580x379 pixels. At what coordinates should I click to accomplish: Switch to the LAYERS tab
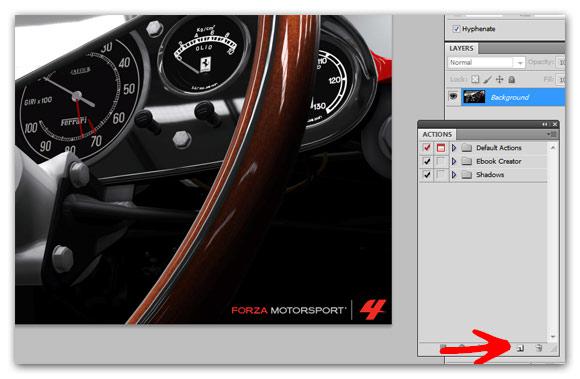coord(461,48)
